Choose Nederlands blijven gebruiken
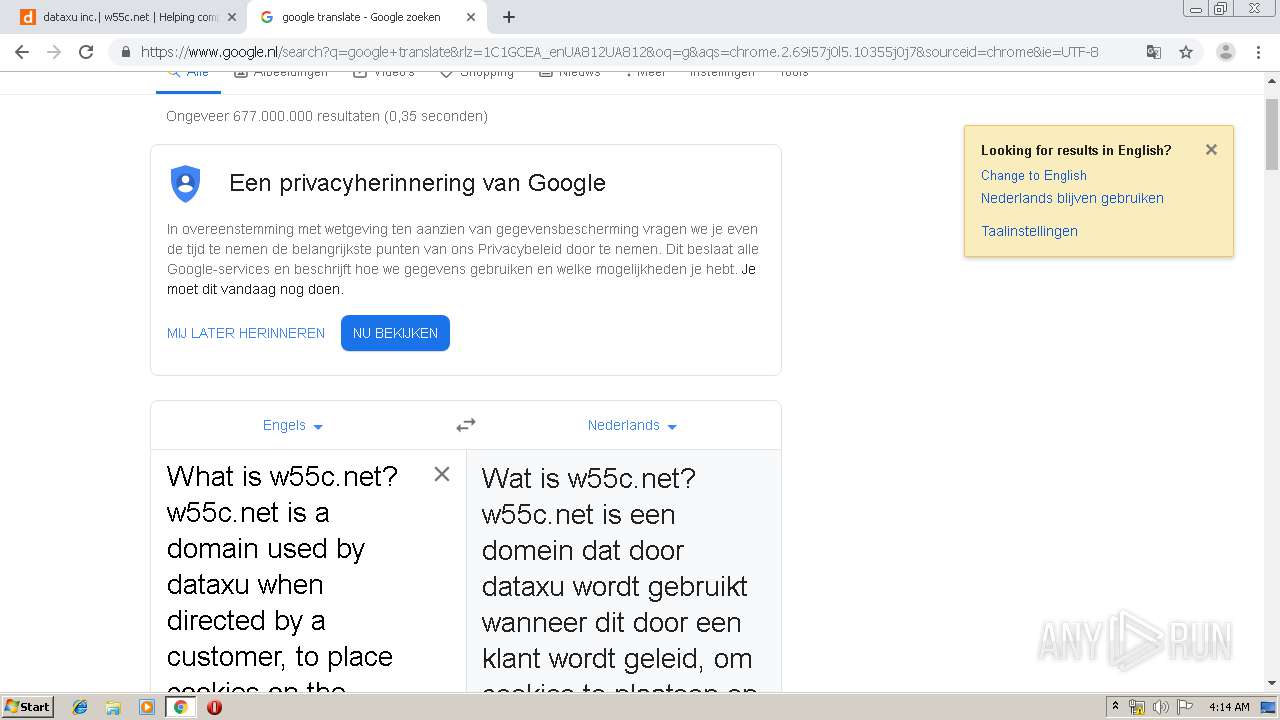The image size is (1280, 720). [x=1072, y=198]
